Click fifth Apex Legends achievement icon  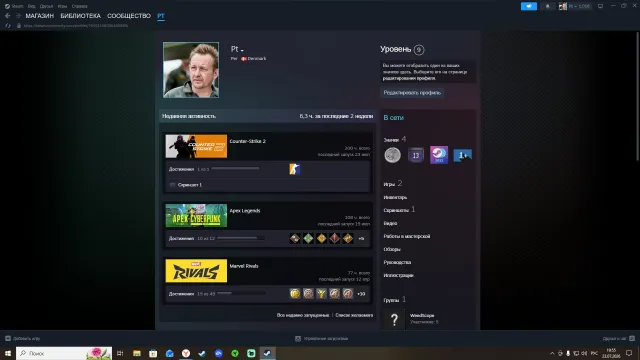click(348, 238)
